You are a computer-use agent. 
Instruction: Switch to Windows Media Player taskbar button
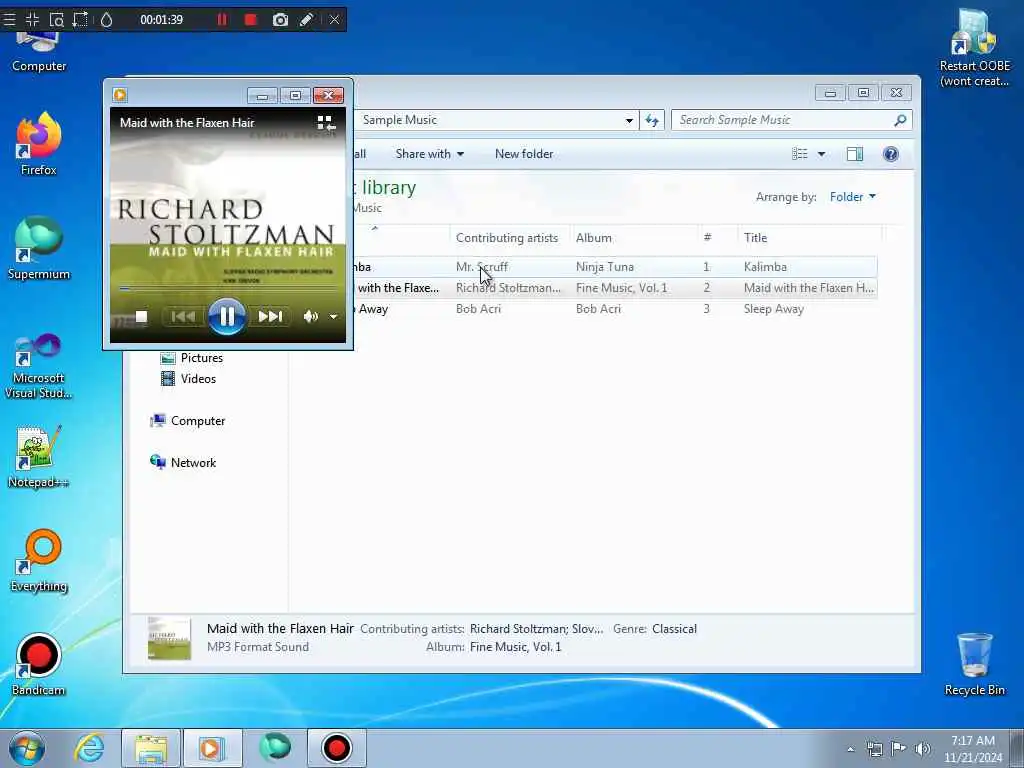click(212, 748)
